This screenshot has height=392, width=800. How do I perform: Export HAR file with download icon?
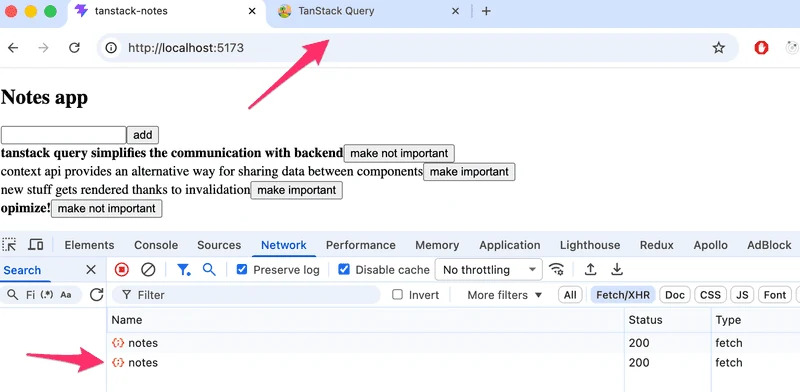617,270
